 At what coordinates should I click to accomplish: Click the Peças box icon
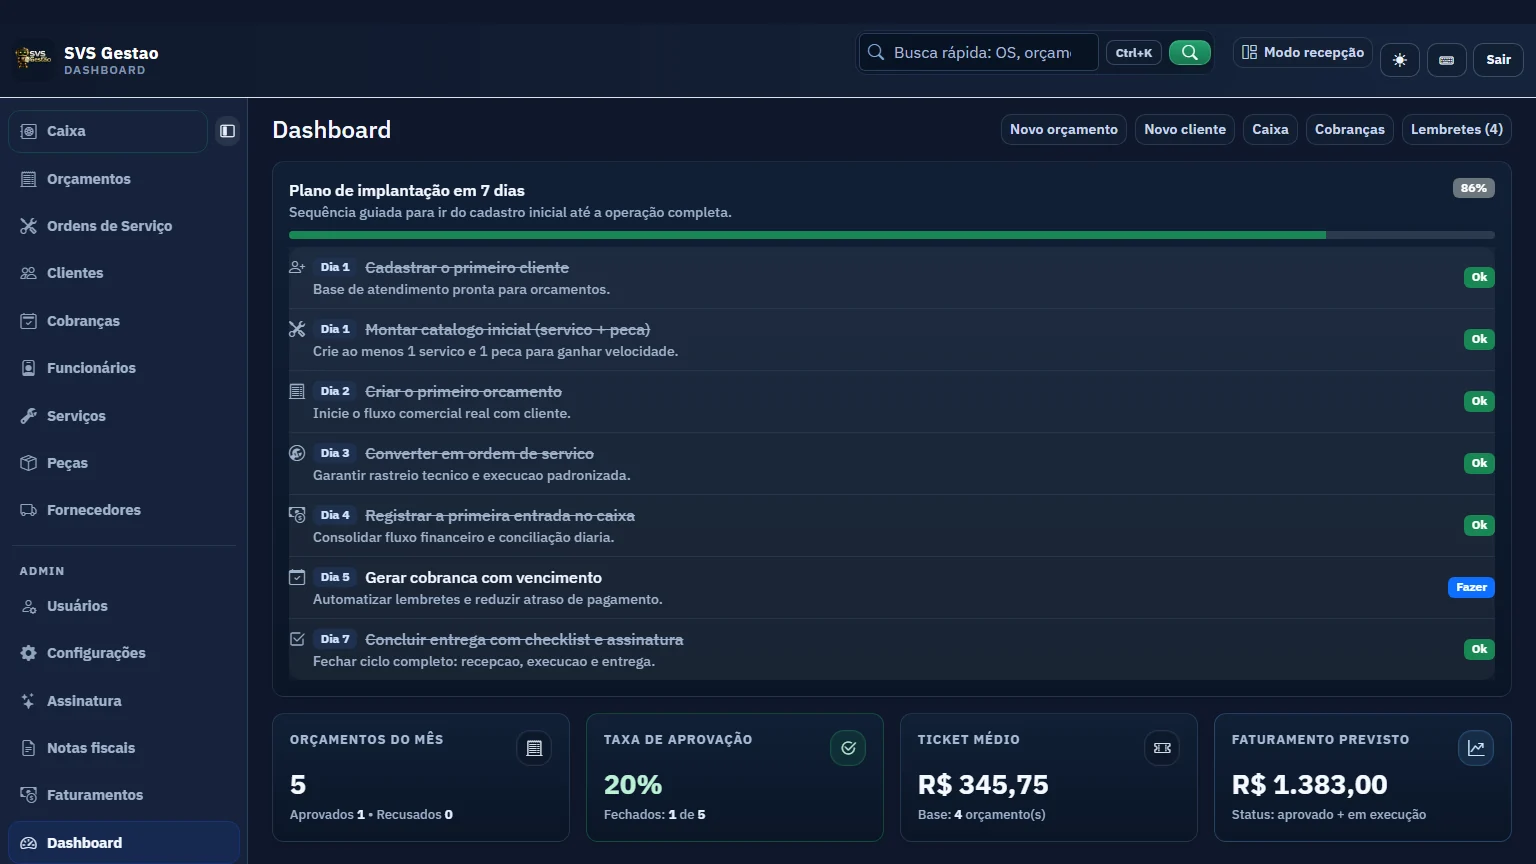pyautogui.click(x=29, y=463)
